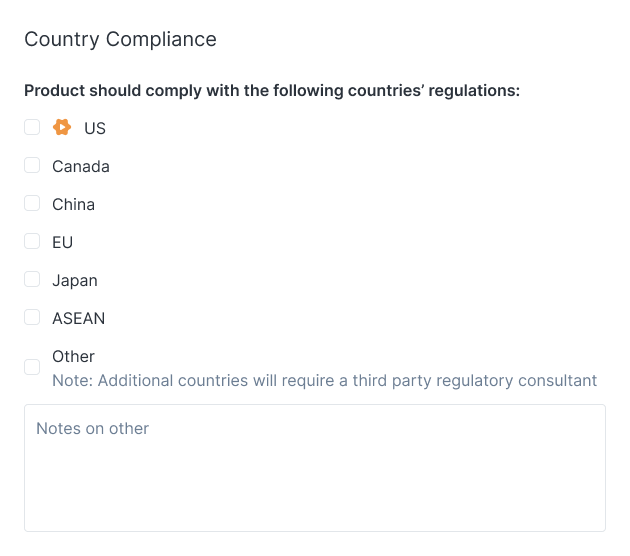630x556 pixels.
Task: Check the Other countries checkbox
Action: (32, 367)
